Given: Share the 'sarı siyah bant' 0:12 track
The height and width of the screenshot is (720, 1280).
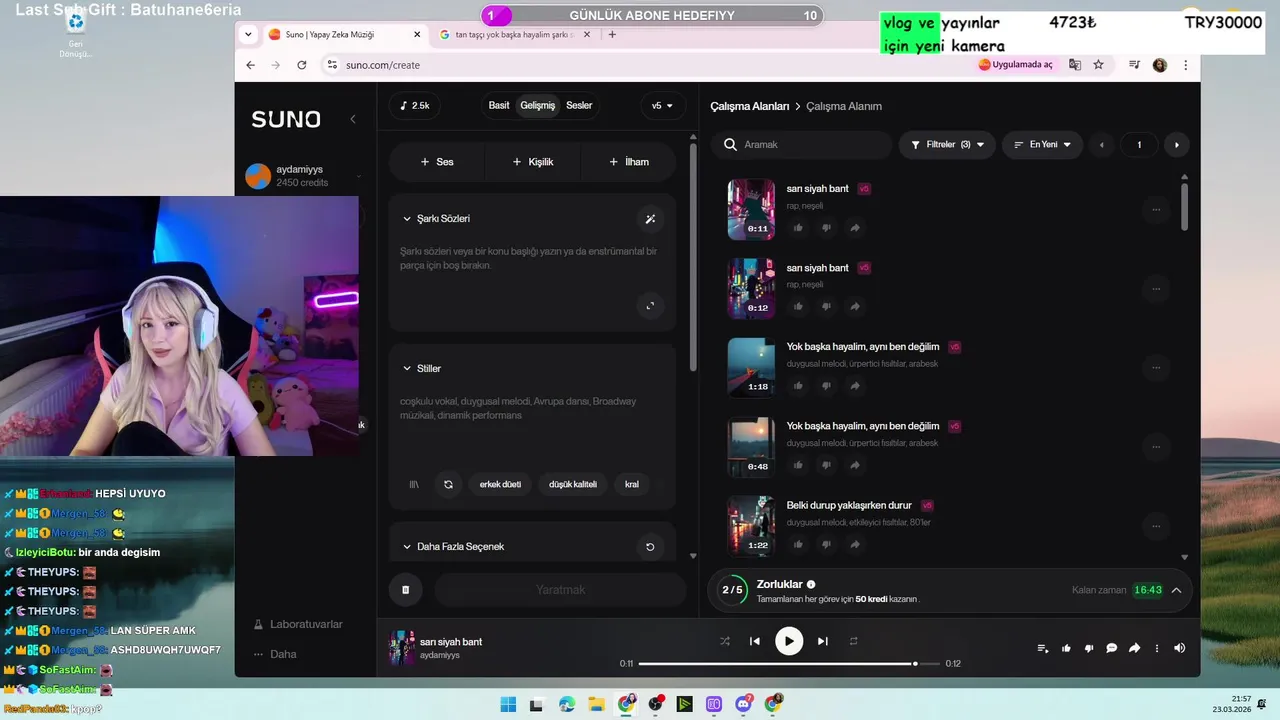Looking at the screenshot, I should point(855,306).
